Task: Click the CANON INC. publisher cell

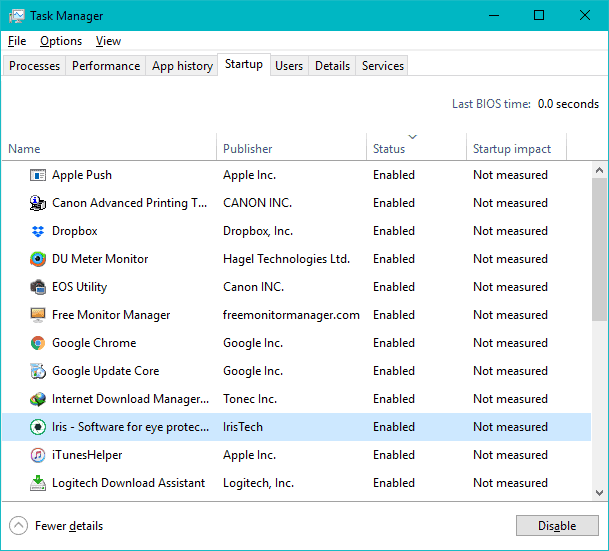Action: (x=258, y=203)
